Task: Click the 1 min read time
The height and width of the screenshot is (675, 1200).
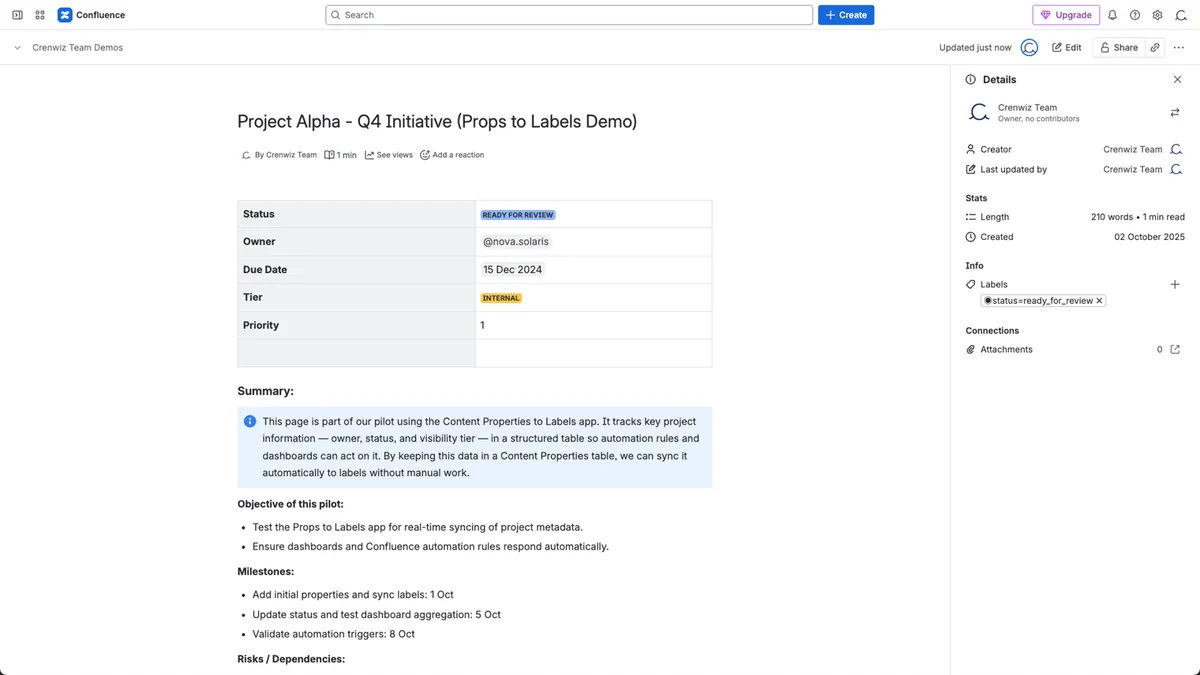Action: (340, 155)
